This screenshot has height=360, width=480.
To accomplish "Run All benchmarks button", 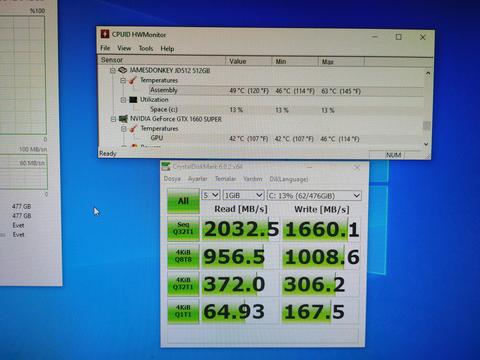I will click(x=183, y=201).
